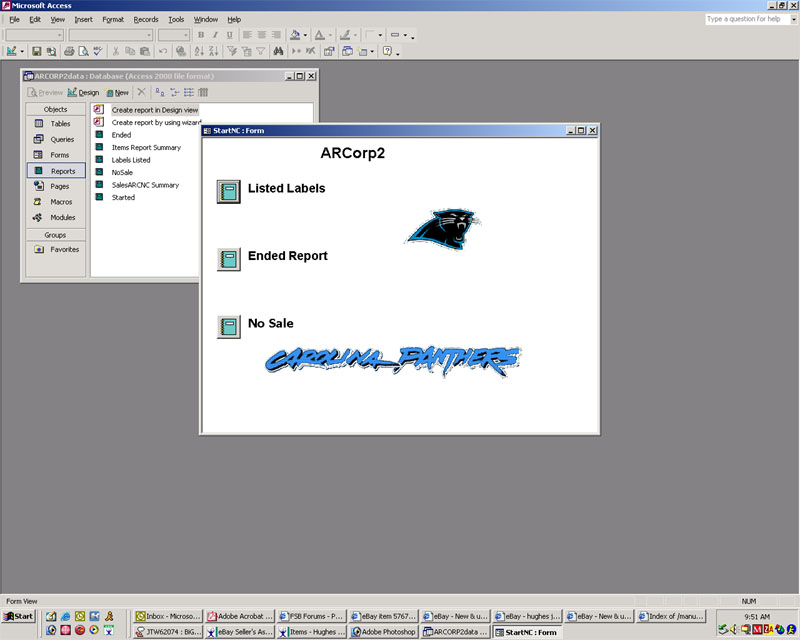800x640 pixels.
Task: Toggle Center alignment button
Action: tap(261, 35)
